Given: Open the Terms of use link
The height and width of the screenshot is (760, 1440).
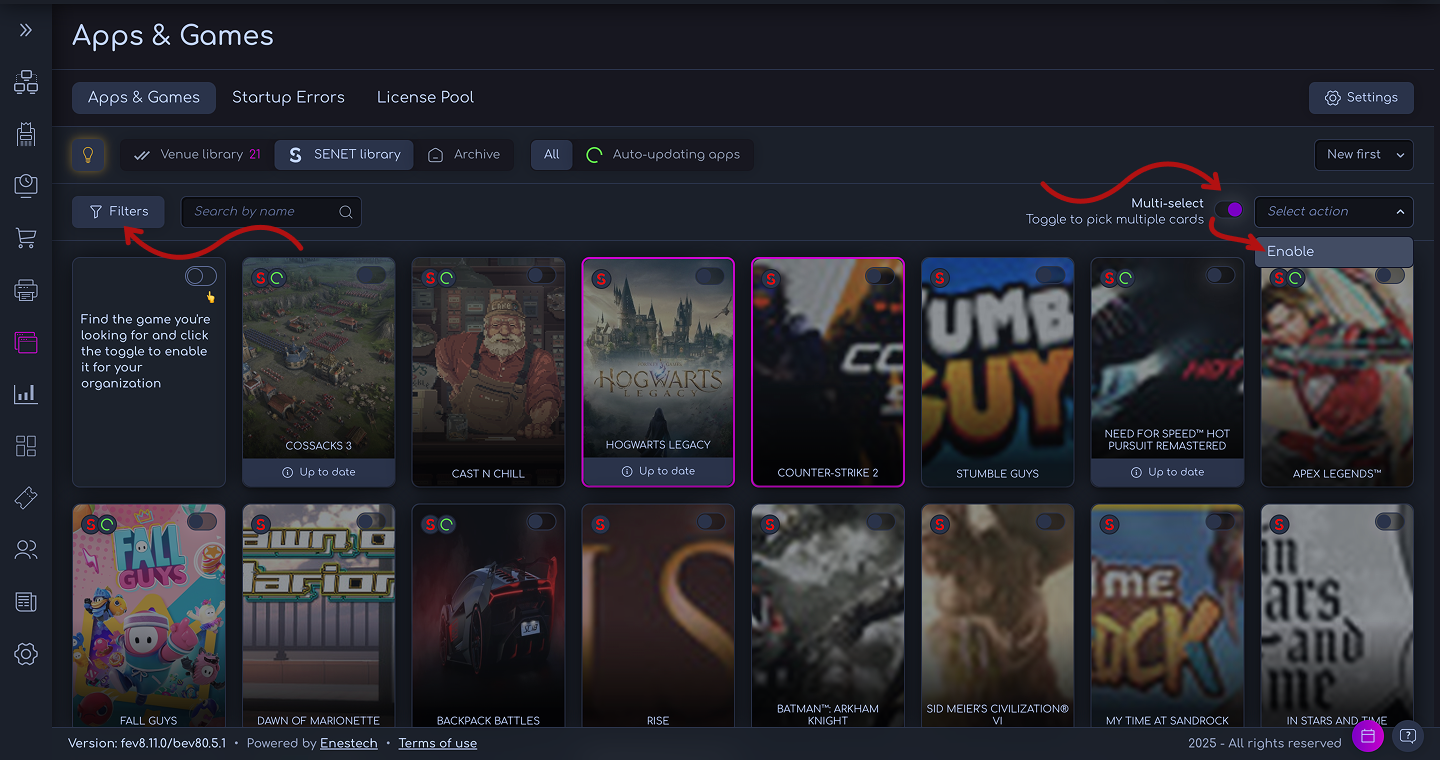Looking at the screenshot, I should pyautogui.click(x=437, y=743).
